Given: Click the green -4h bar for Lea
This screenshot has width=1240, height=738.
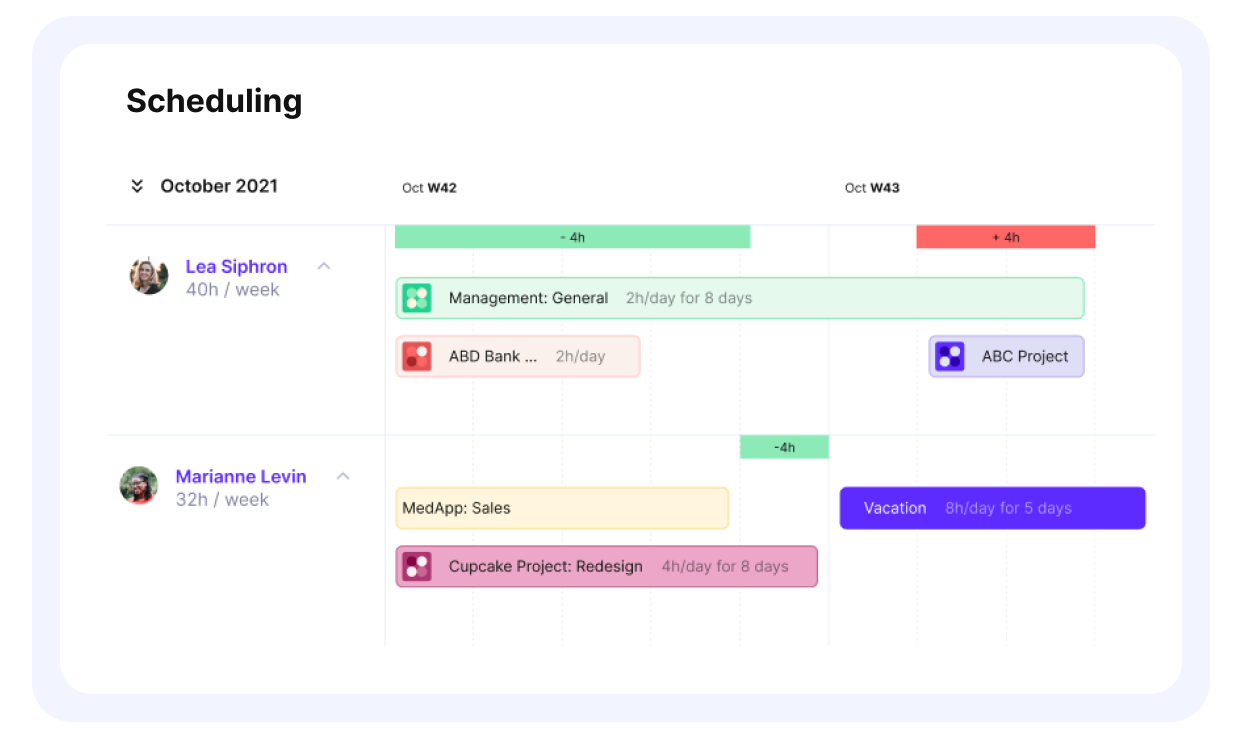Looking at the screenshot, I should click(x=572, y=237).
